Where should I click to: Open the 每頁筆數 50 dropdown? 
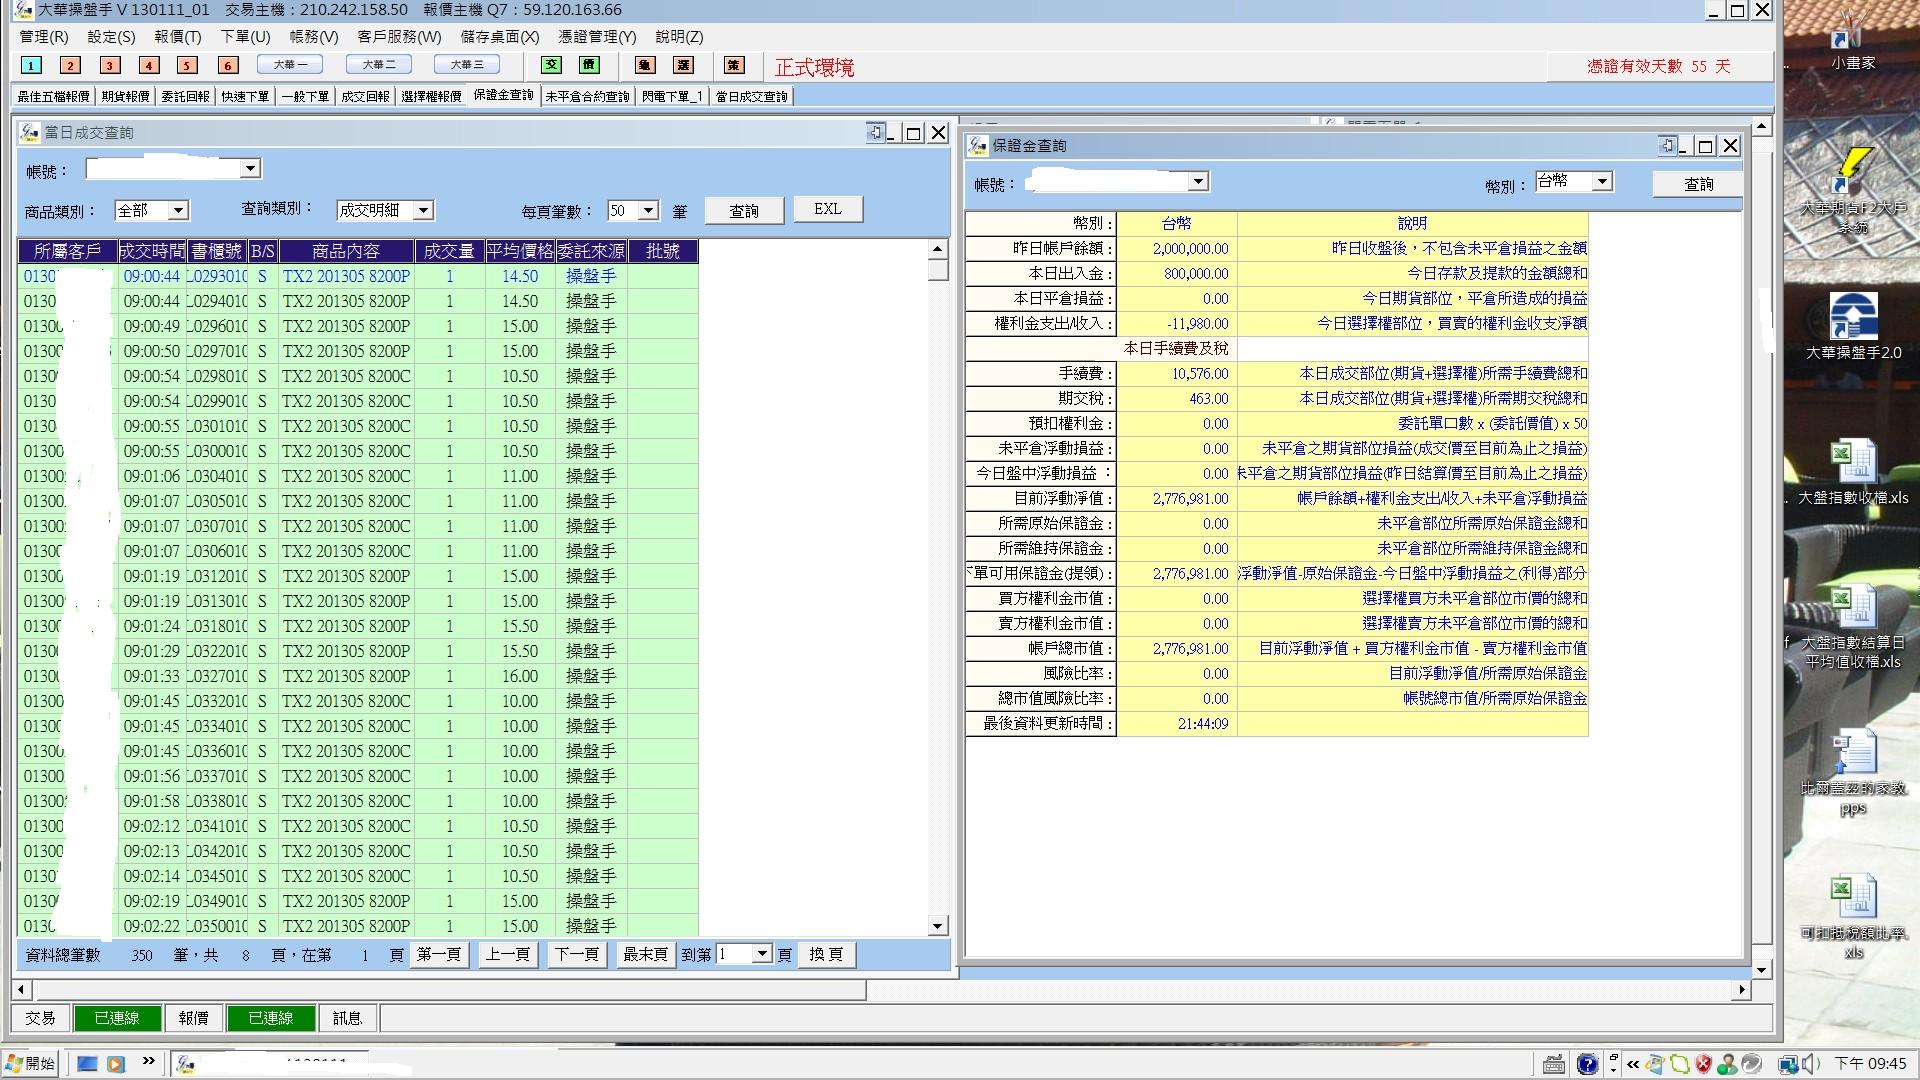point(648,211)
